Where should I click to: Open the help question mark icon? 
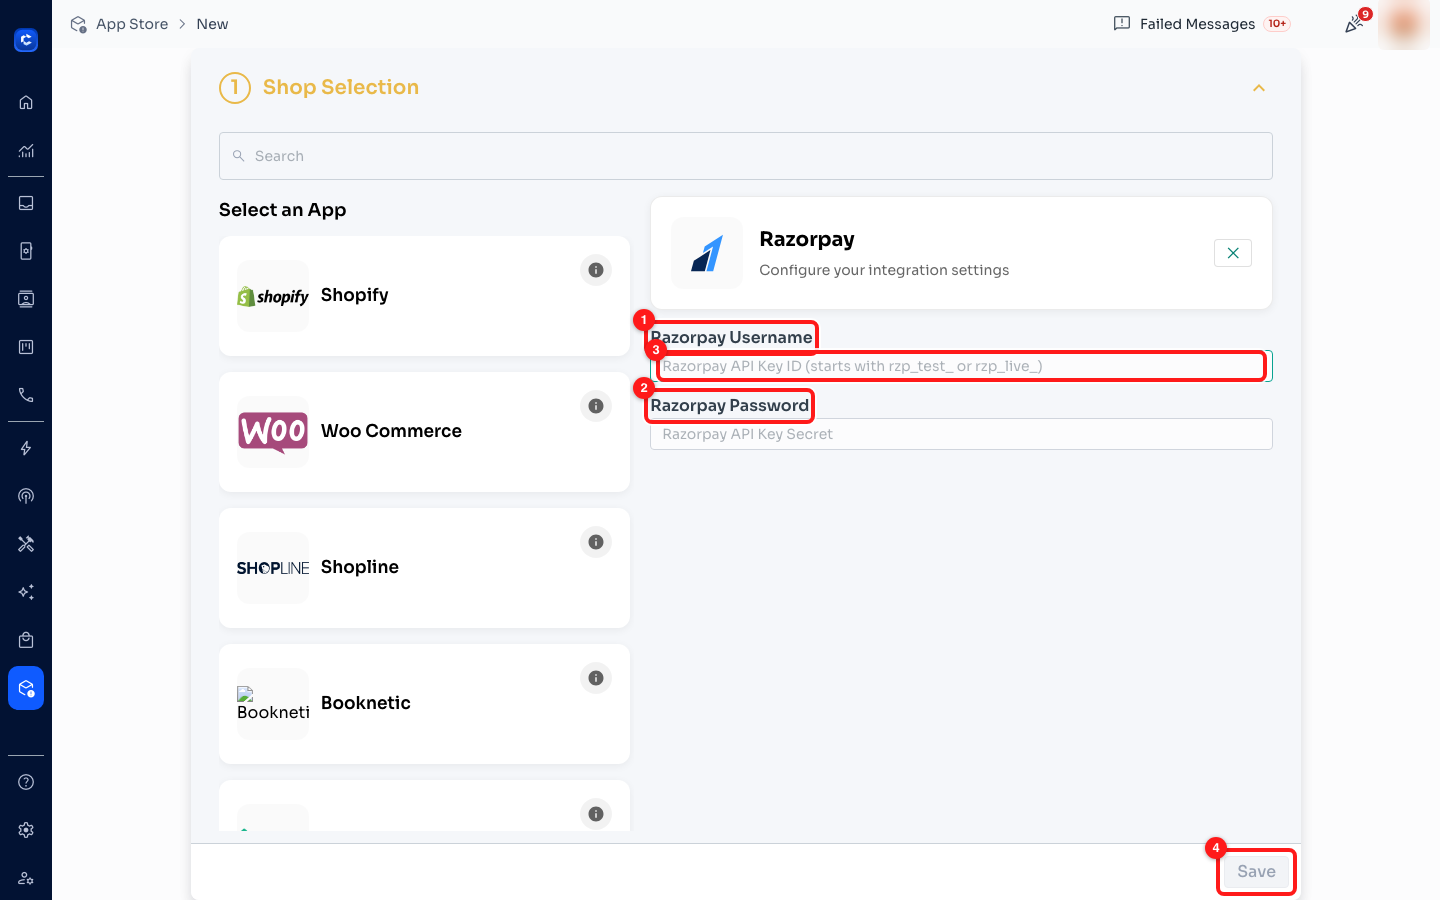pos(26,782)
